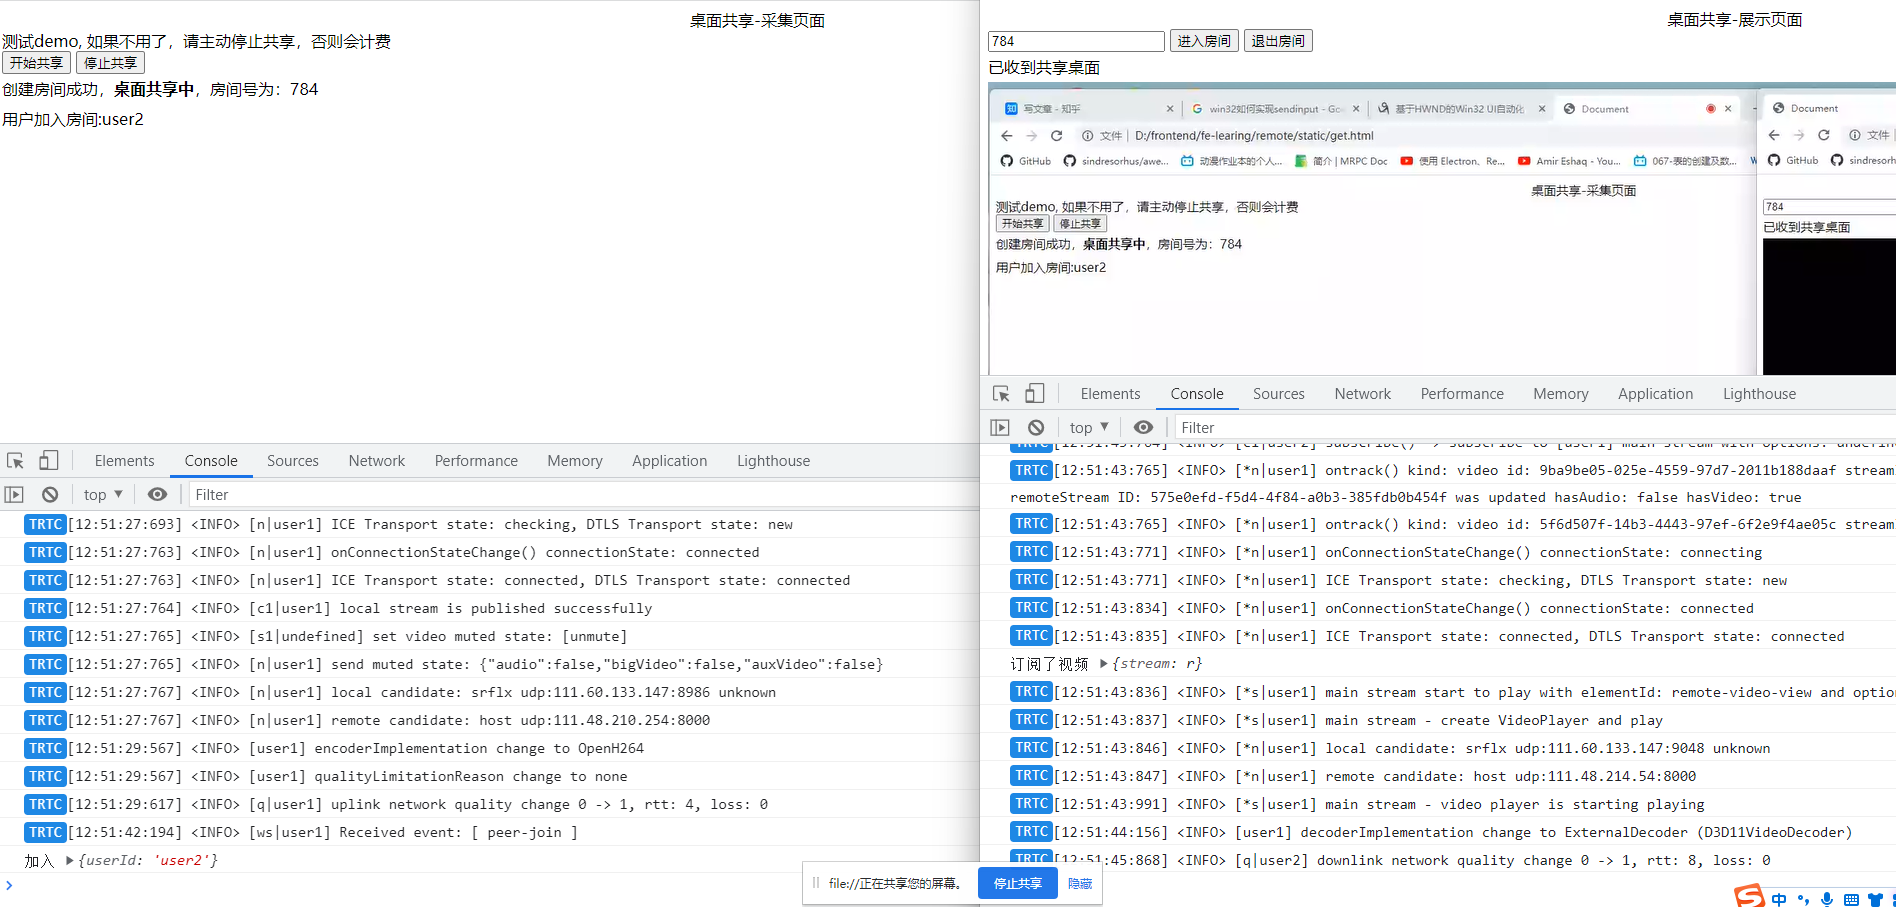Screen dimensions: 1896x907
Task: Click the Sogou input method logo
Action: (1749, 897)
